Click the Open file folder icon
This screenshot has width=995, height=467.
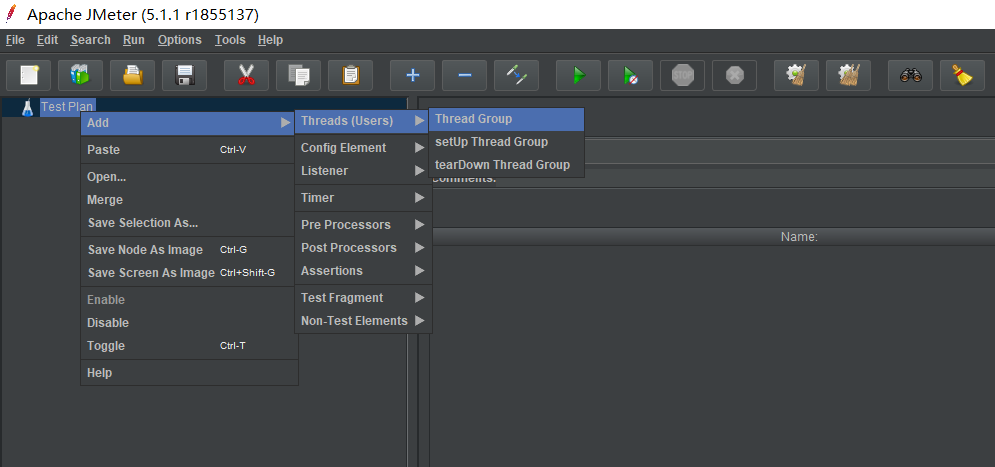[133, 76]
